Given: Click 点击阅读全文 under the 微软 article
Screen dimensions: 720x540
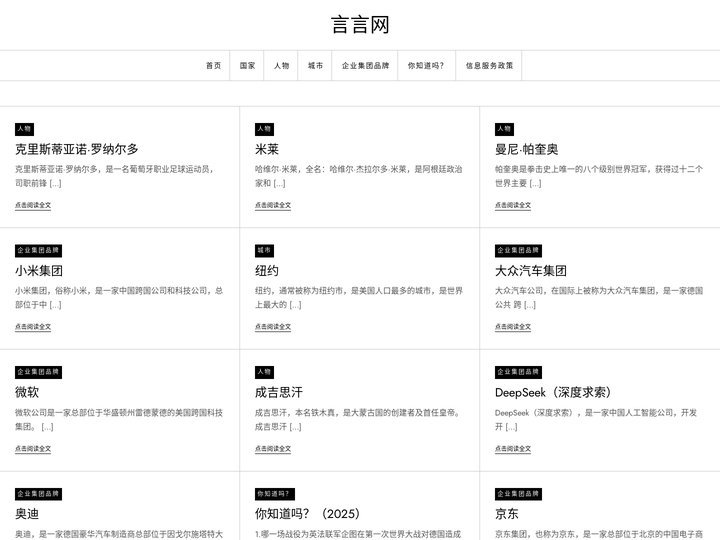Looking at the screenshot, I should point(33,449).
